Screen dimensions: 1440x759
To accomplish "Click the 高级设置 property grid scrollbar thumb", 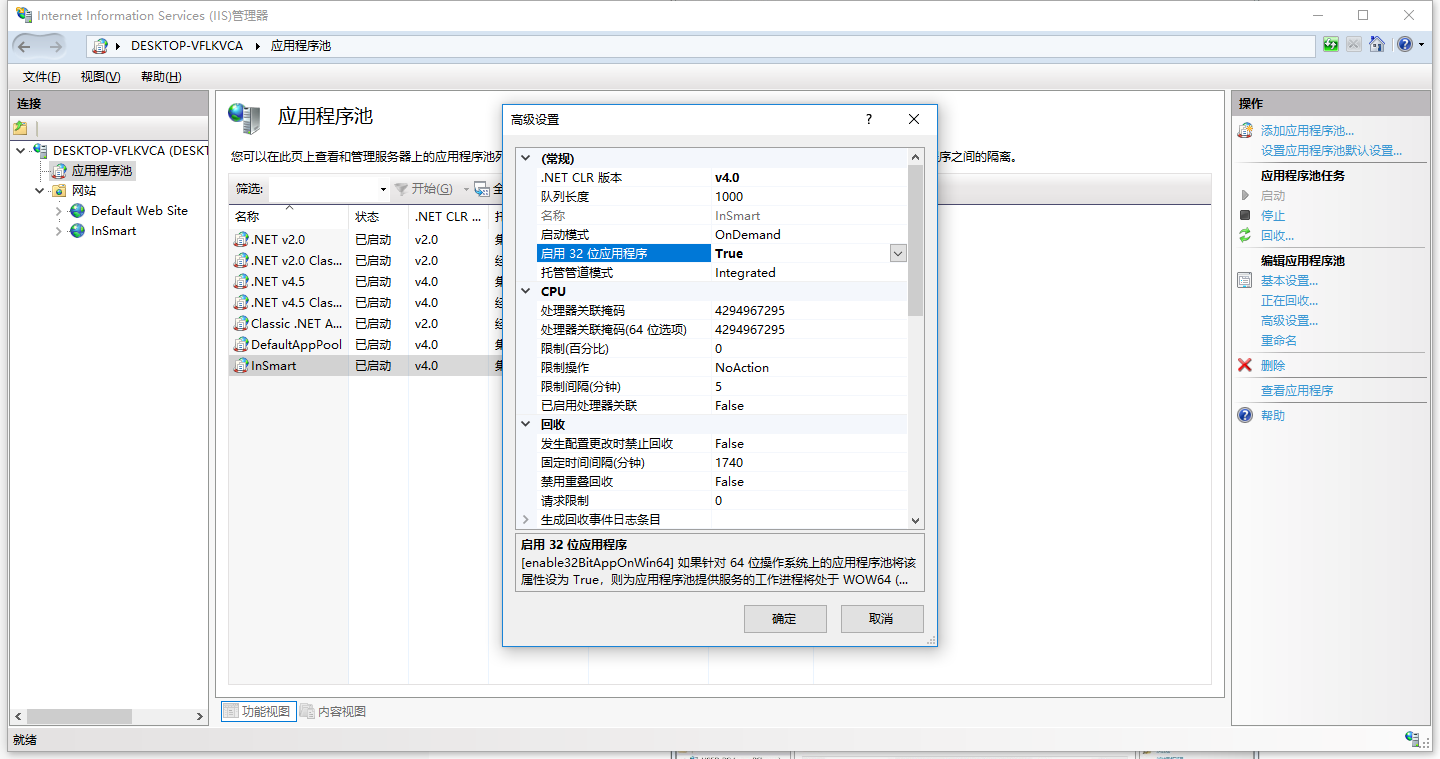I will tap(915, 240).
